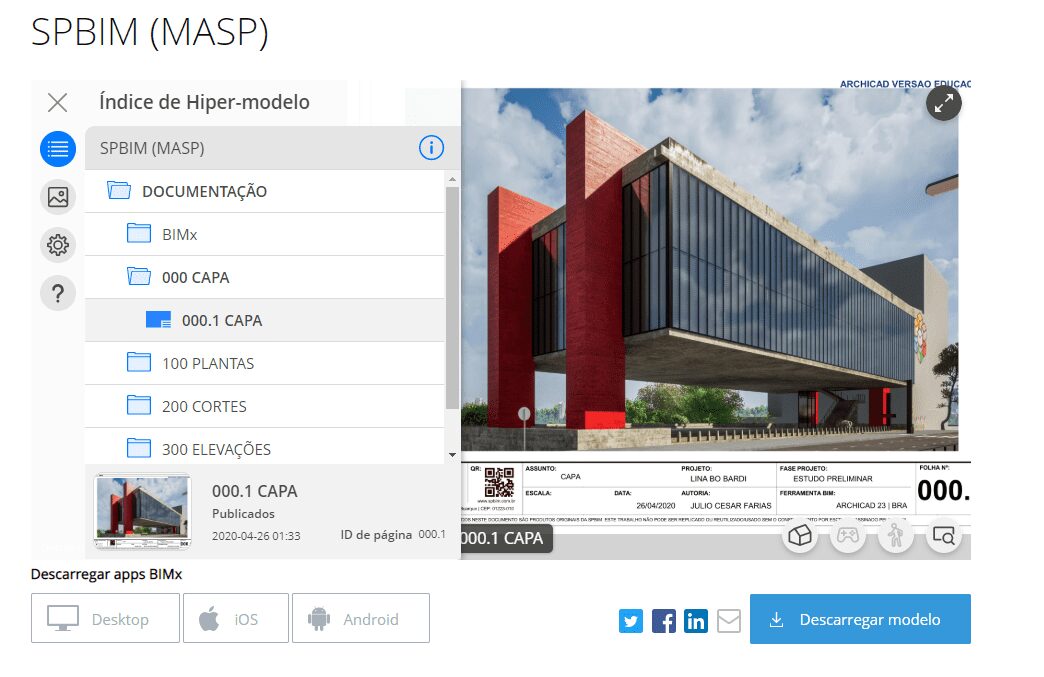Viewport: 1044px width, 677px height.
Task: Open info for SPBIM (MASP)
Action: (431, 147)
